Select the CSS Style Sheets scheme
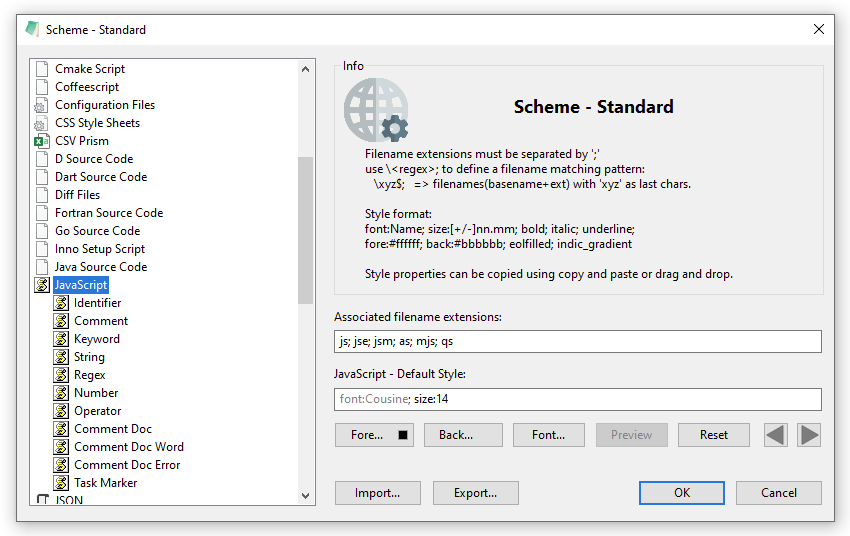The width and height of the screenshot is (850, 536). click(98, 123)
